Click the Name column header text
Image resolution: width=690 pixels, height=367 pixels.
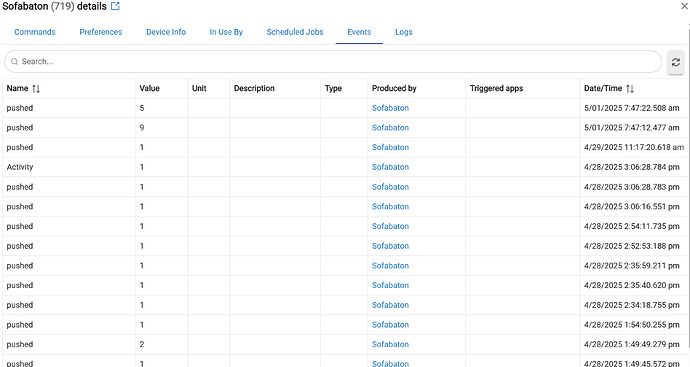pos(17,88)
